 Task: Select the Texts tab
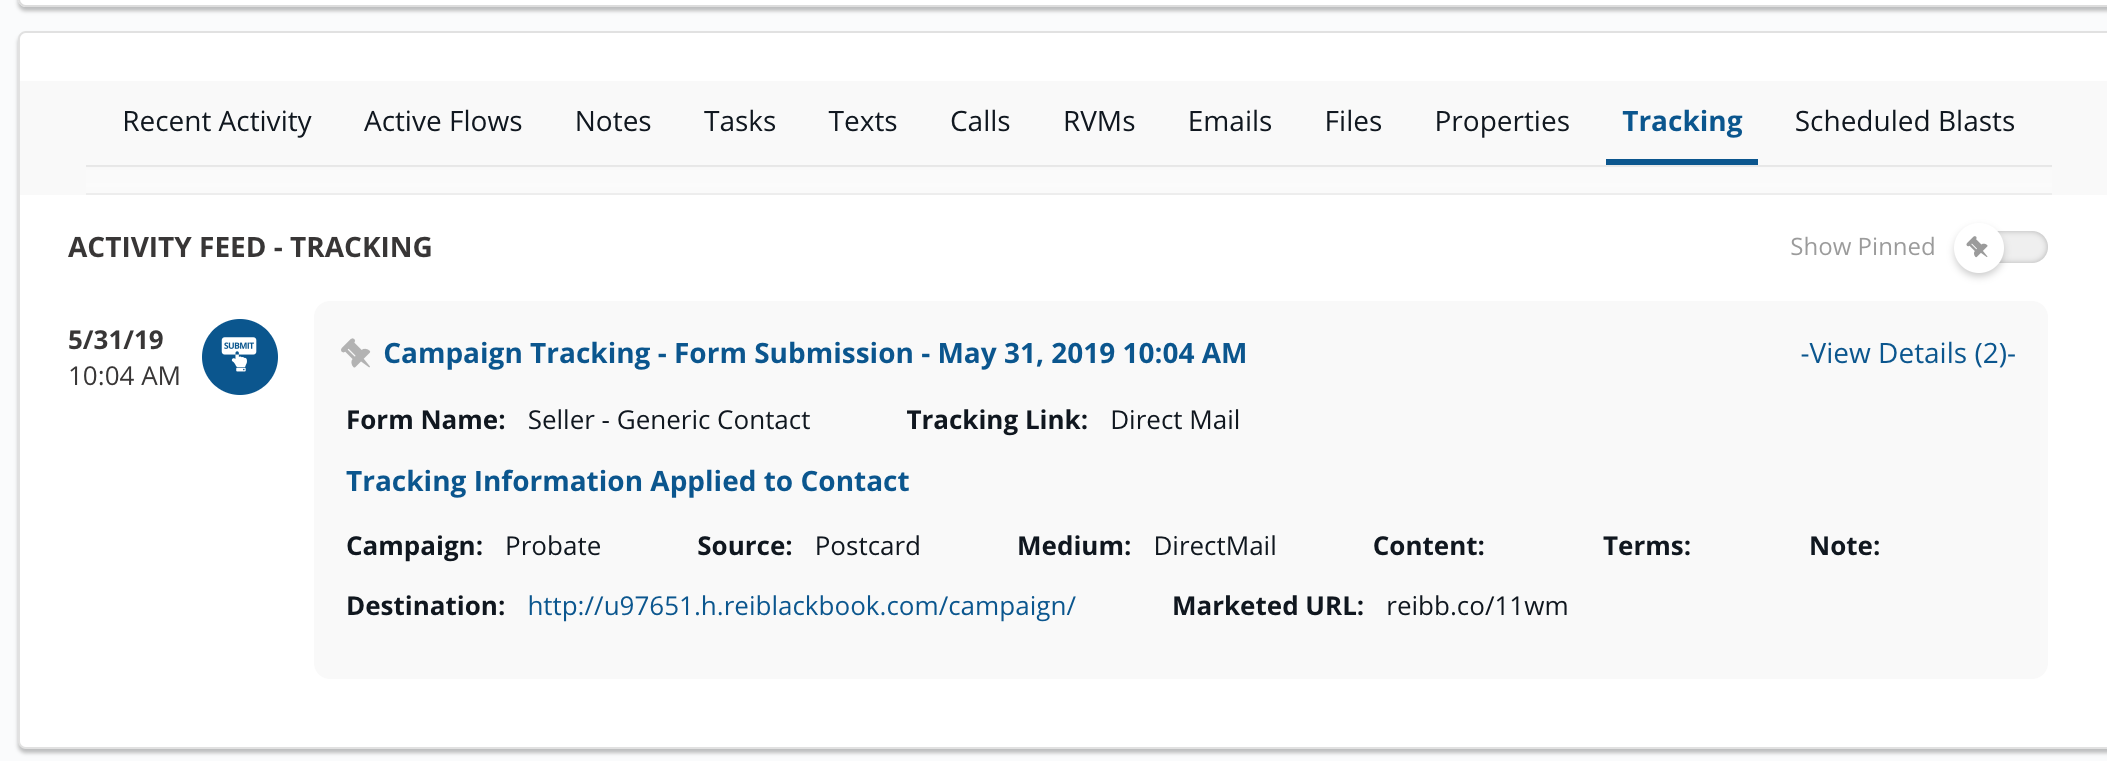click(863, 121)
